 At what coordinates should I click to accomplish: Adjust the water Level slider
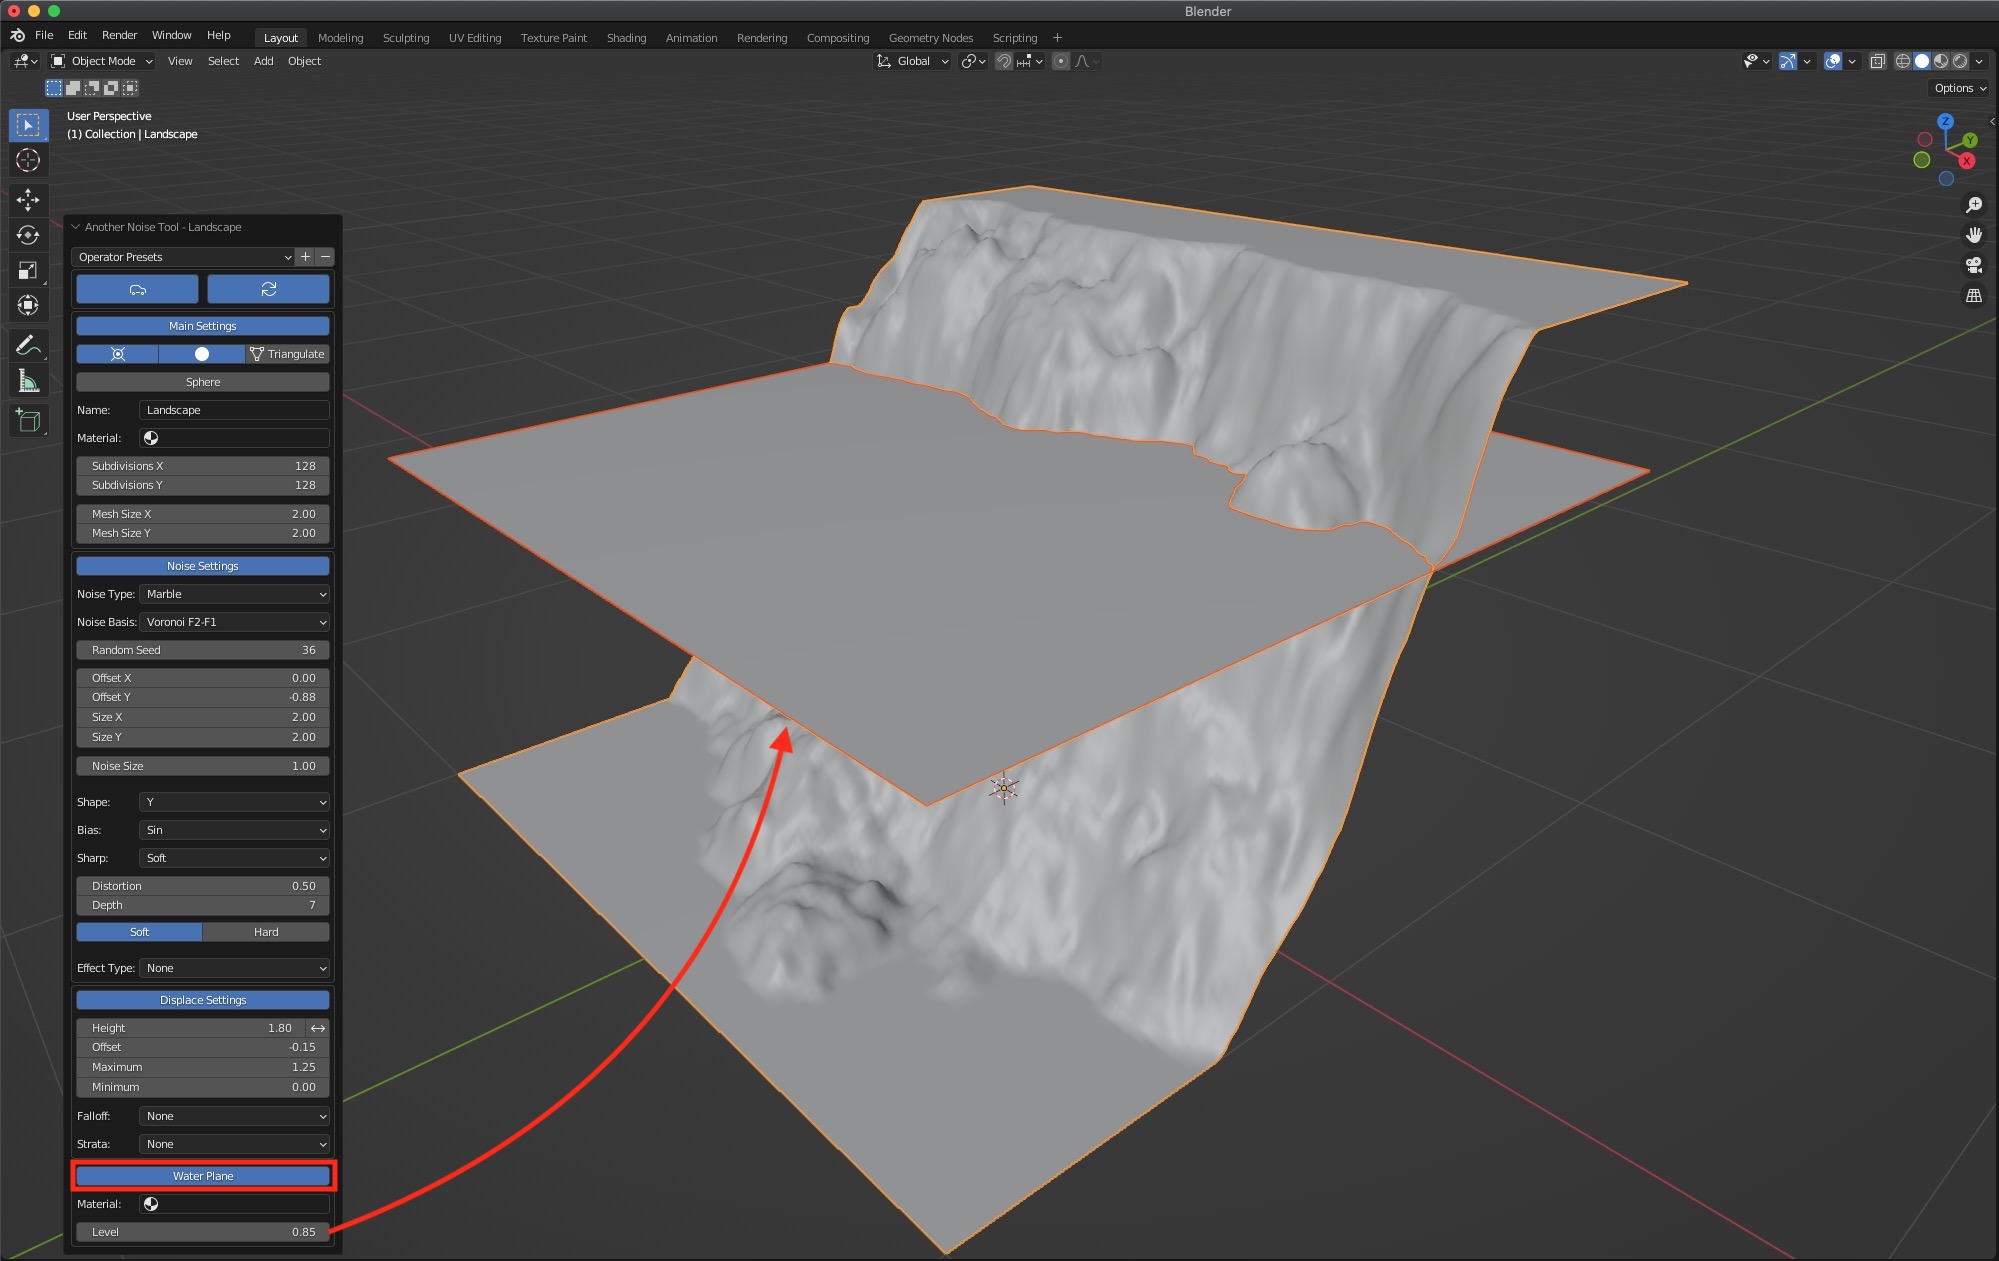203,1232
